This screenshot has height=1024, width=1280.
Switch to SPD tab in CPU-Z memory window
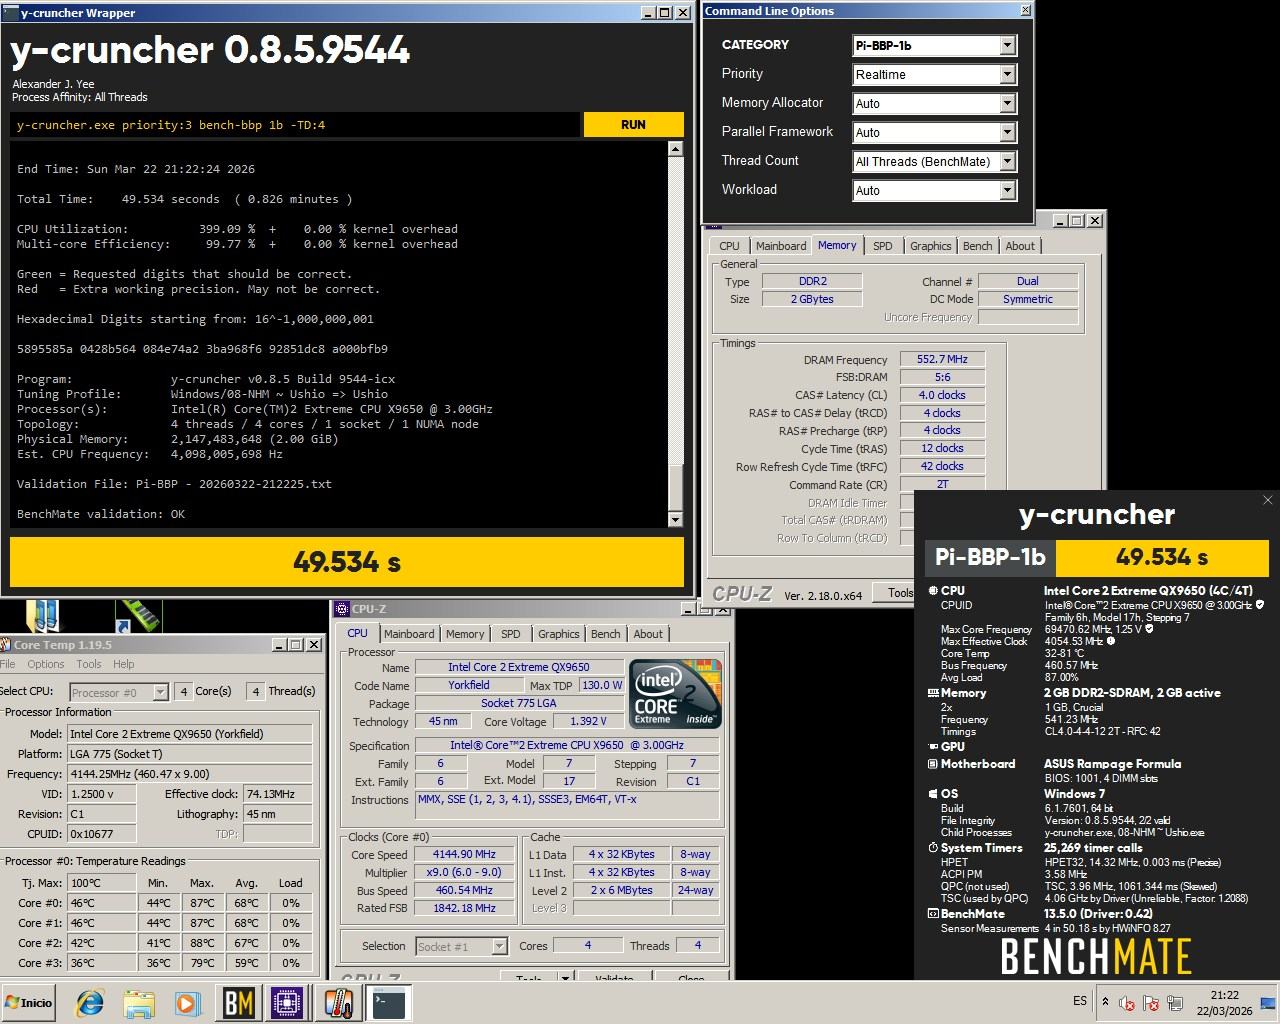click(x=883, y=246)
